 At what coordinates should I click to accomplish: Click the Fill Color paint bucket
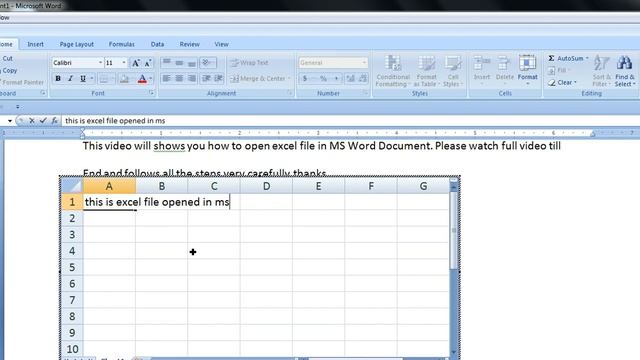(x=124, y=78)
